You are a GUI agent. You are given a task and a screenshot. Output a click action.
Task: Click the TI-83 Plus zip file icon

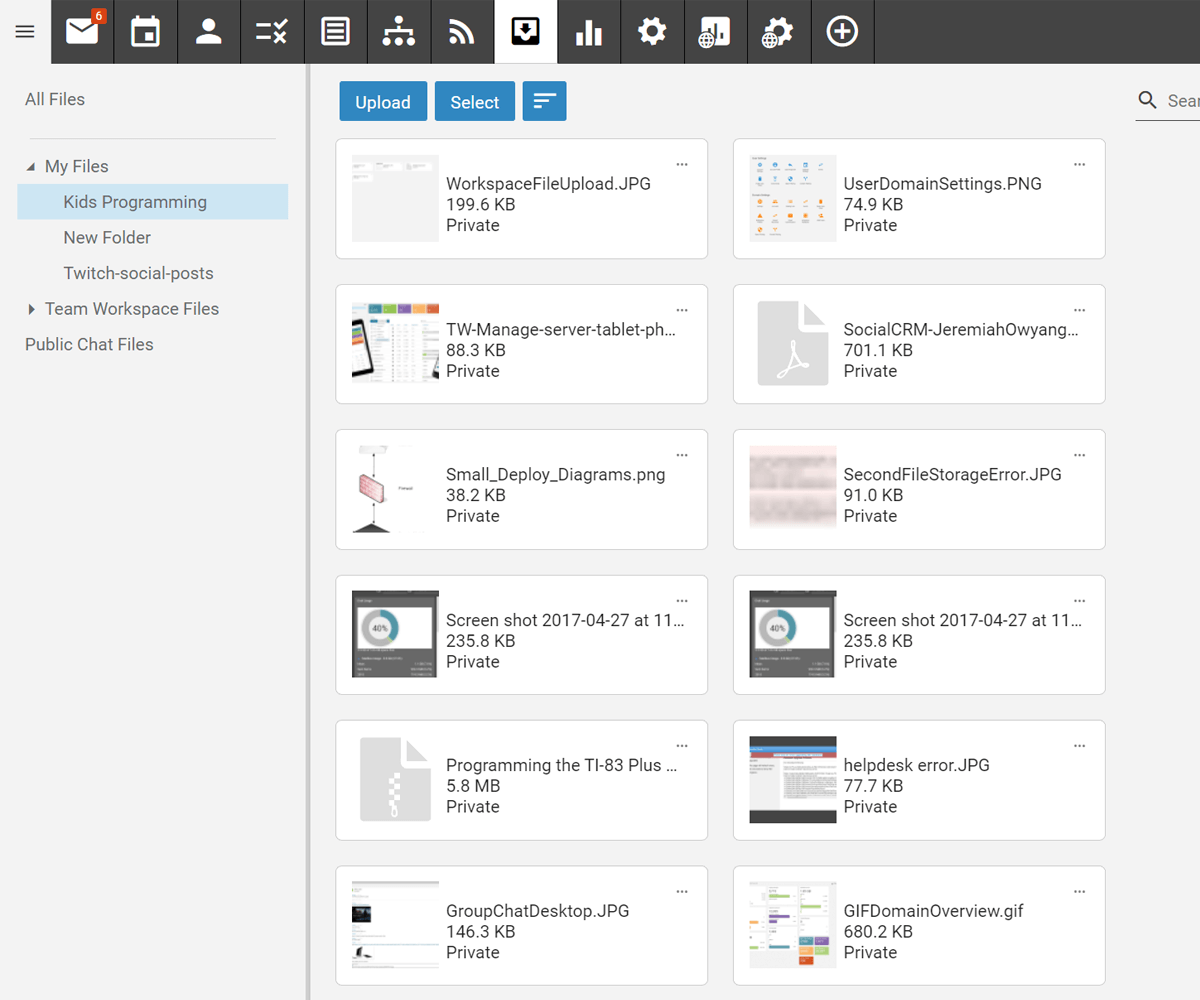click(x=395, y=780)
